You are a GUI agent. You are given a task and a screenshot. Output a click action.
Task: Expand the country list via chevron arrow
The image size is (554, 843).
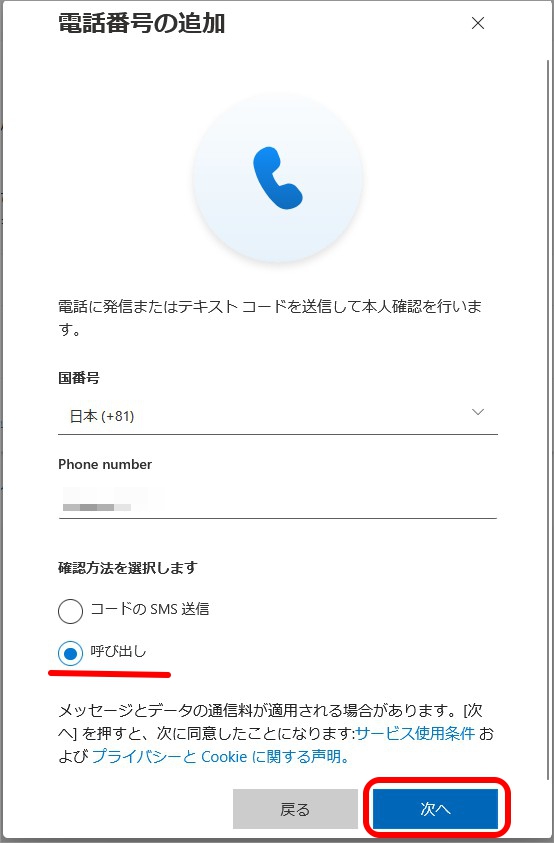coord(478,412)
